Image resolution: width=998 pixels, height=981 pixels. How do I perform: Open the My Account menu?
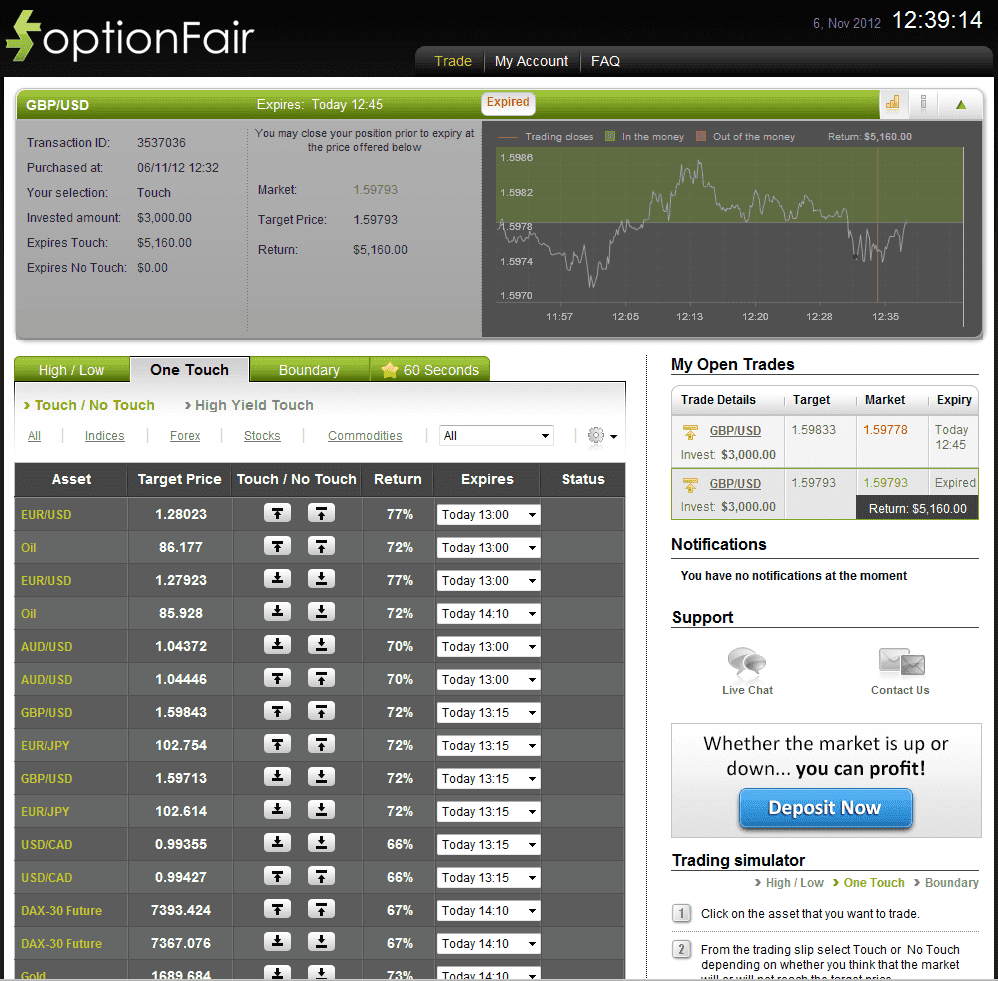[531, 60]
